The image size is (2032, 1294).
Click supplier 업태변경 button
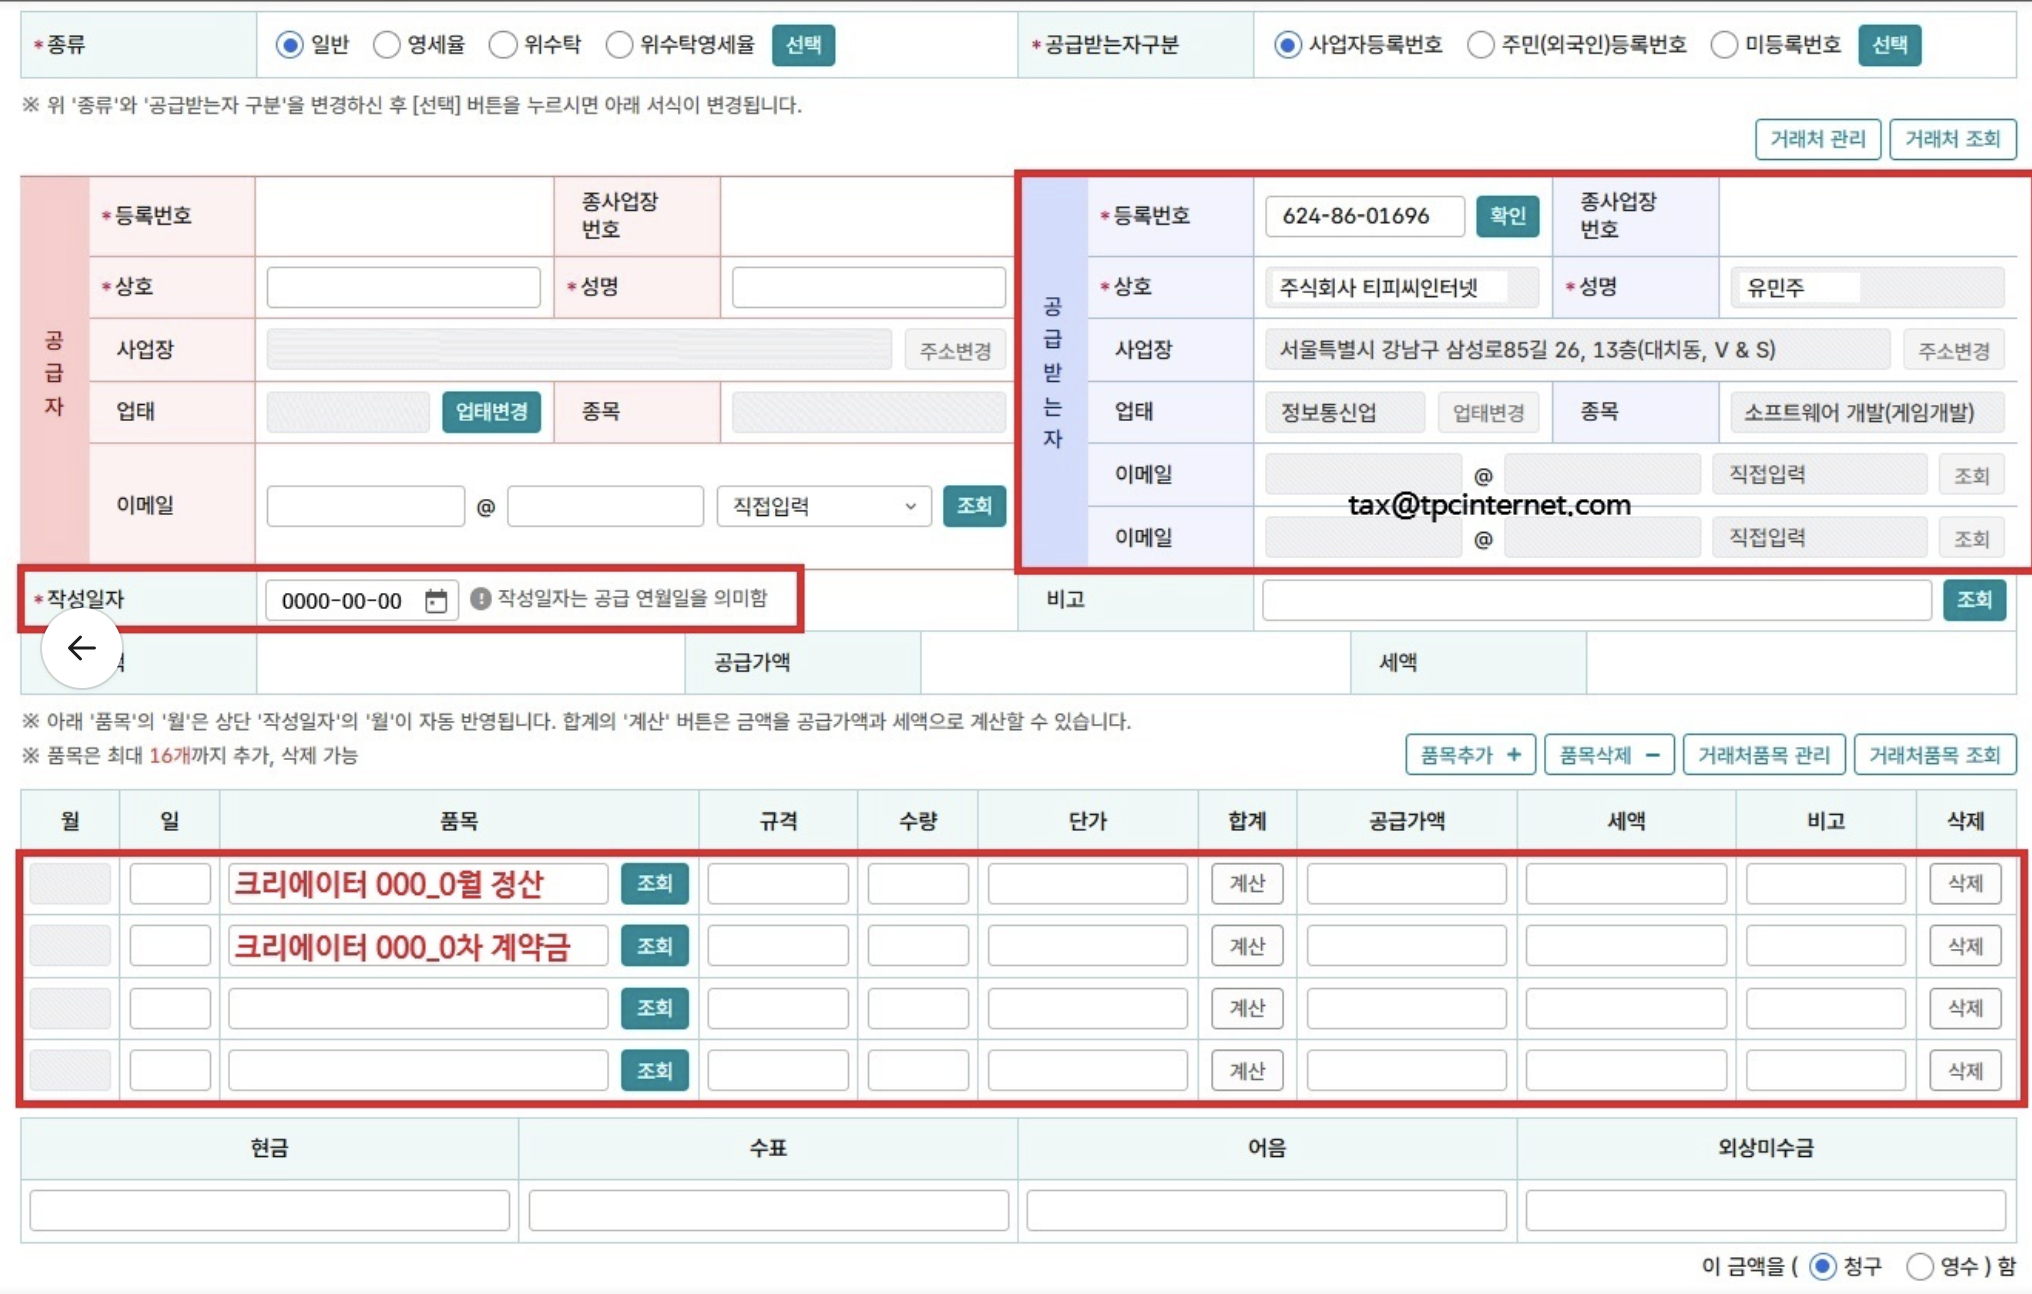[x=491, y=412]
